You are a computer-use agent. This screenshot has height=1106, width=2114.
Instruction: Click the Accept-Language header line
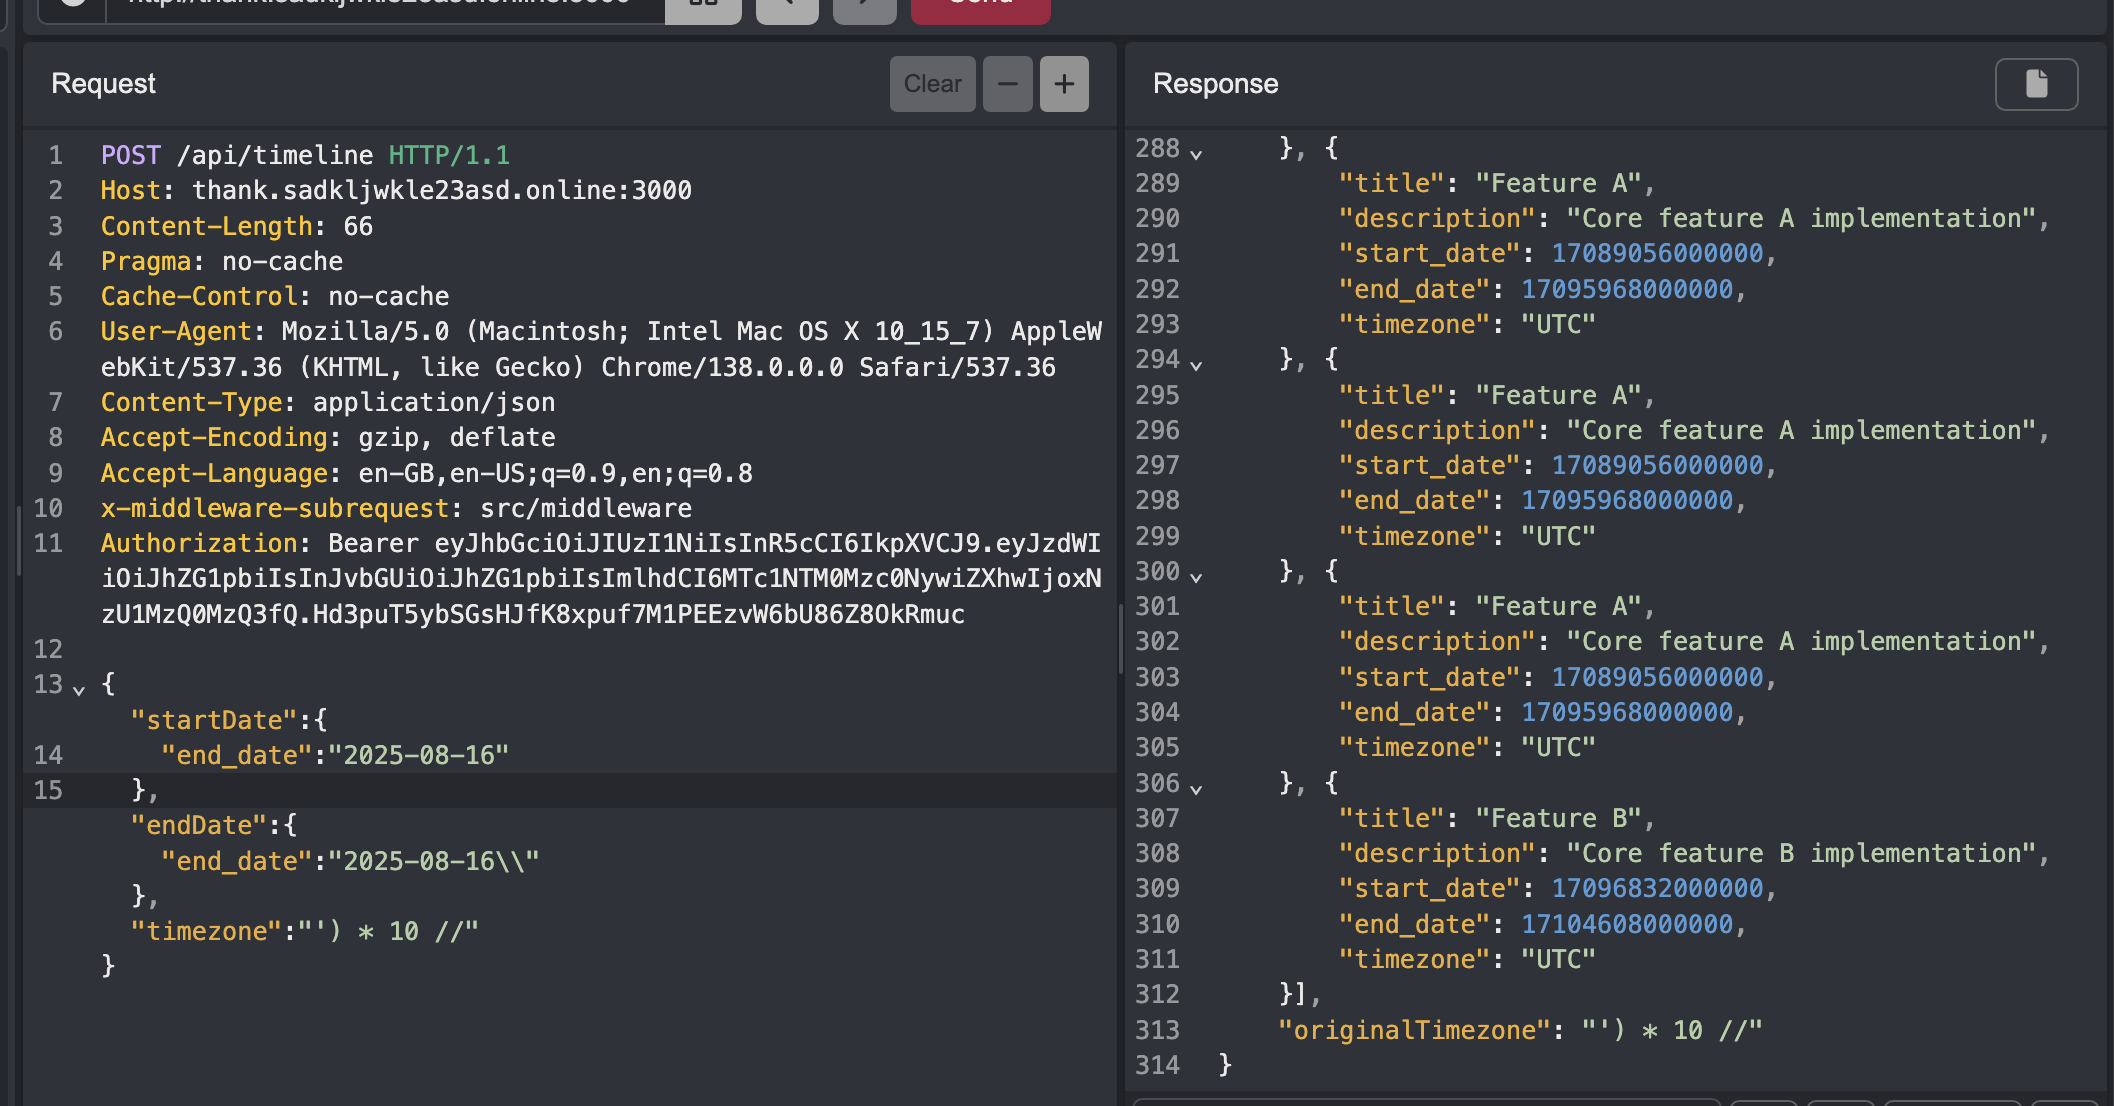[427, 474]
